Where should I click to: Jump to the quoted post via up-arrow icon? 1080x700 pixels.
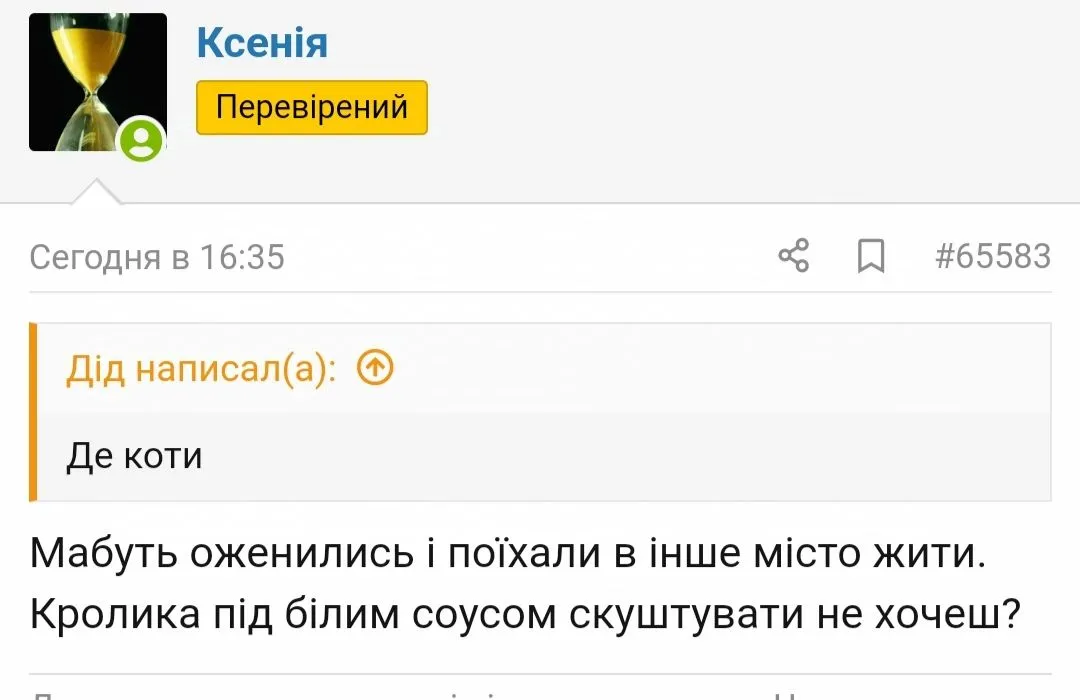(x=375, y=369)
